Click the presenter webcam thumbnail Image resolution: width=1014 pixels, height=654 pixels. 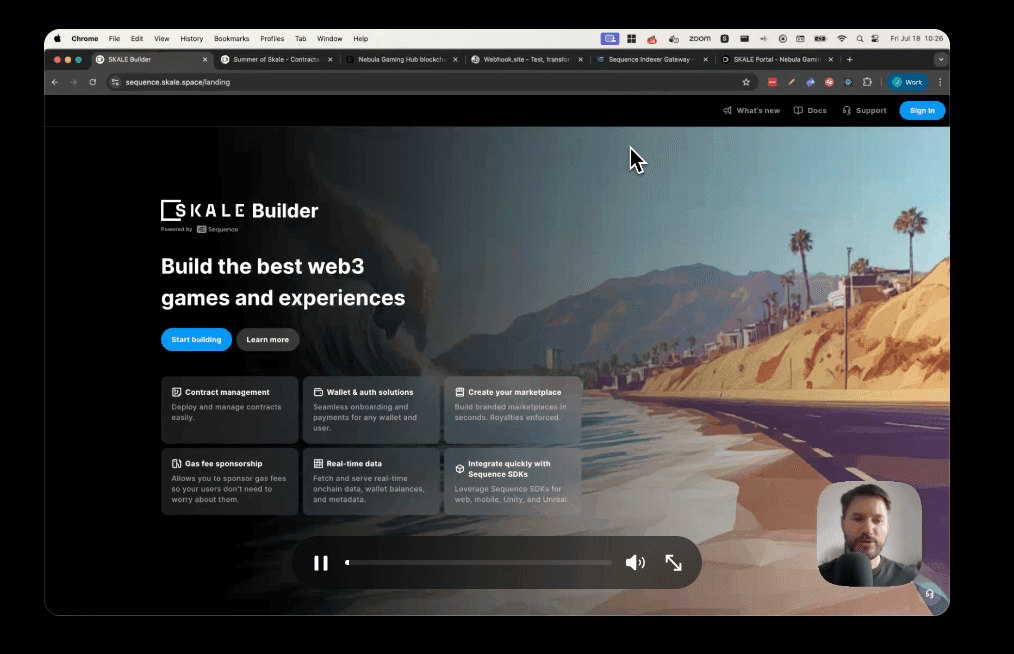(x=869, y=534)
